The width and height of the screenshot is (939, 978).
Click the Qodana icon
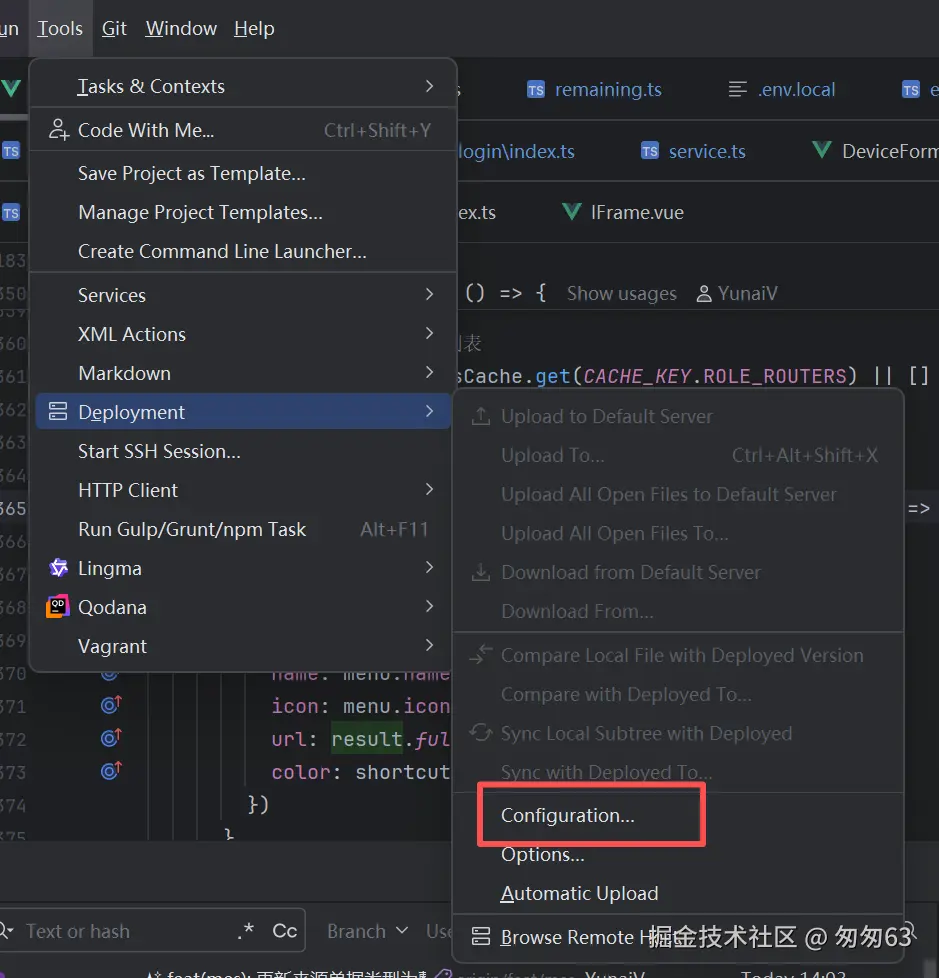coord(58,607)
